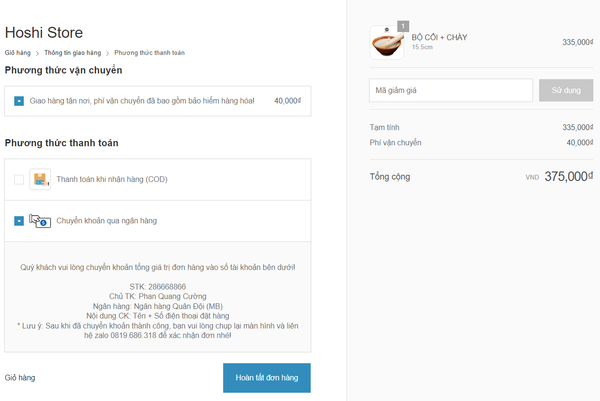Click the Hoàn tất đơn hàng button
Image resolution: width=600 pixels, height=401 pixels.
click(x=267, y=378)
